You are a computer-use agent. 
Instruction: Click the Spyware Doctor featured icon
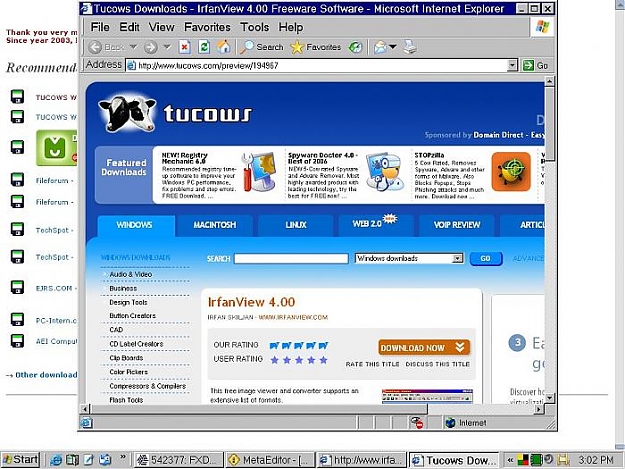click(385, 172)
